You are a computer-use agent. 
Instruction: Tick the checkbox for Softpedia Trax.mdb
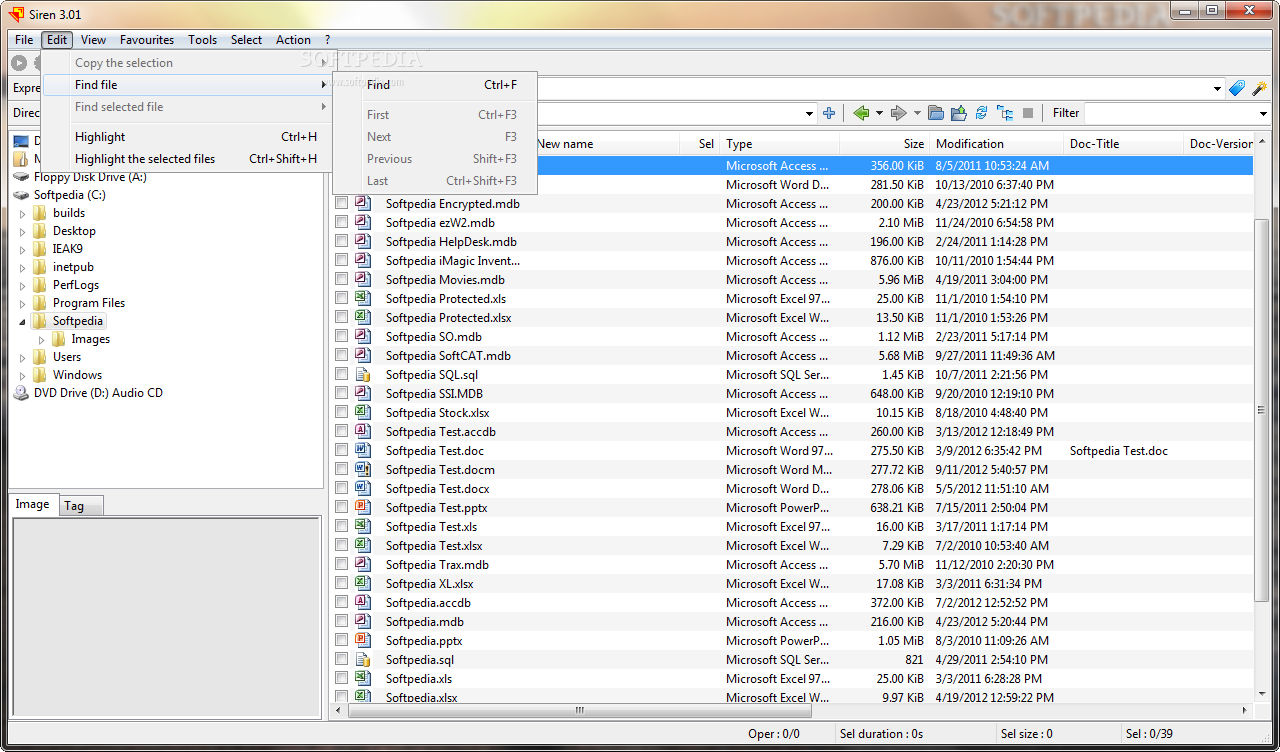342,565
